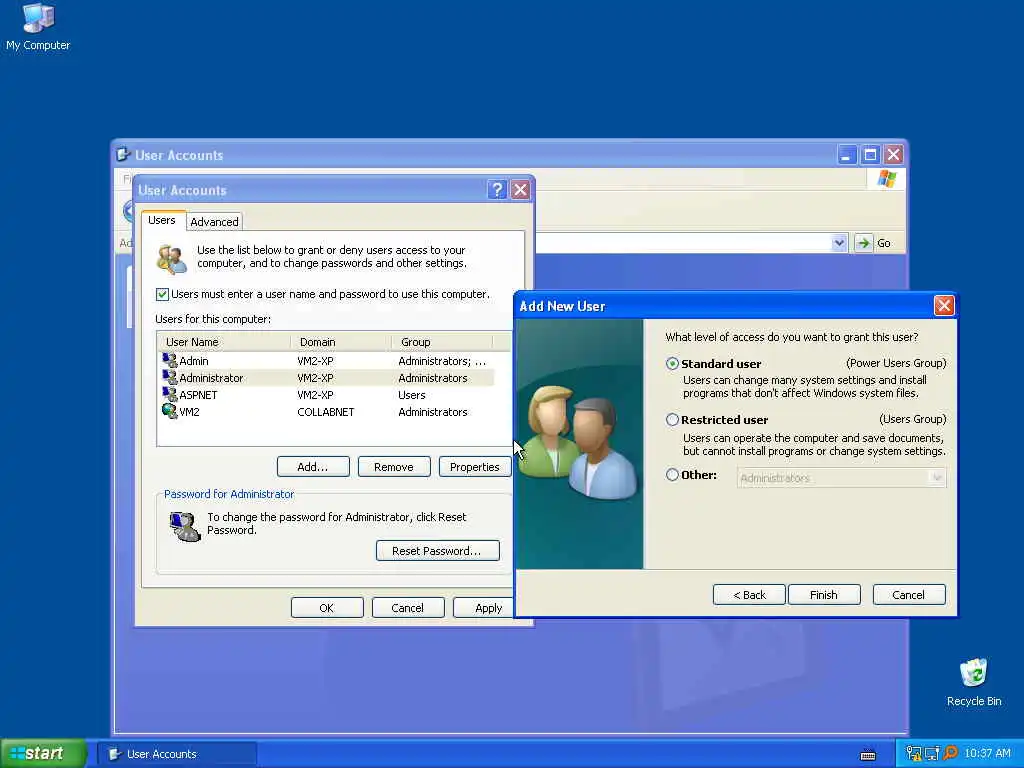This screenshot has width=1024, height=768.
Task: Click the VM2 domain user icon
Action: [x=170, y=411]
